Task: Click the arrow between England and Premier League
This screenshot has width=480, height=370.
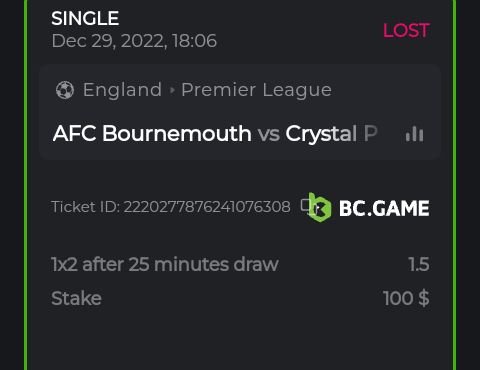Action: [x=172, y=90]
